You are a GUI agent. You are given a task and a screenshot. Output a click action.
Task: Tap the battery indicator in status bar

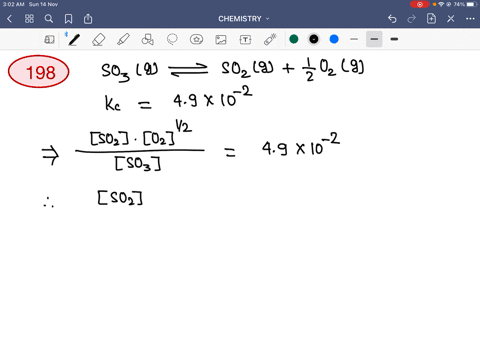(x=472, y=4)
